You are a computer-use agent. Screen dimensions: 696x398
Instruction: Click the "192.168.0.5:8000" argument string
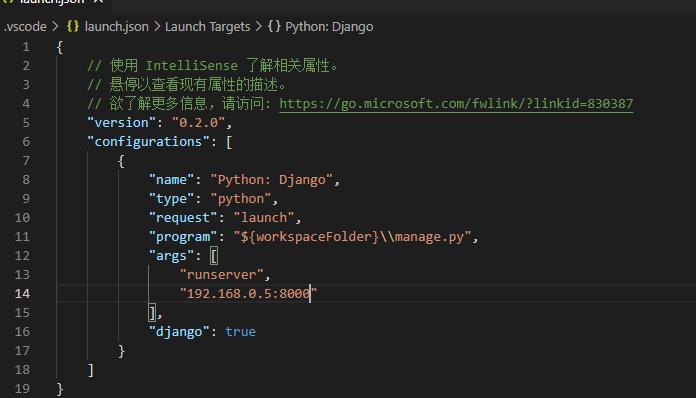point(248,294)
